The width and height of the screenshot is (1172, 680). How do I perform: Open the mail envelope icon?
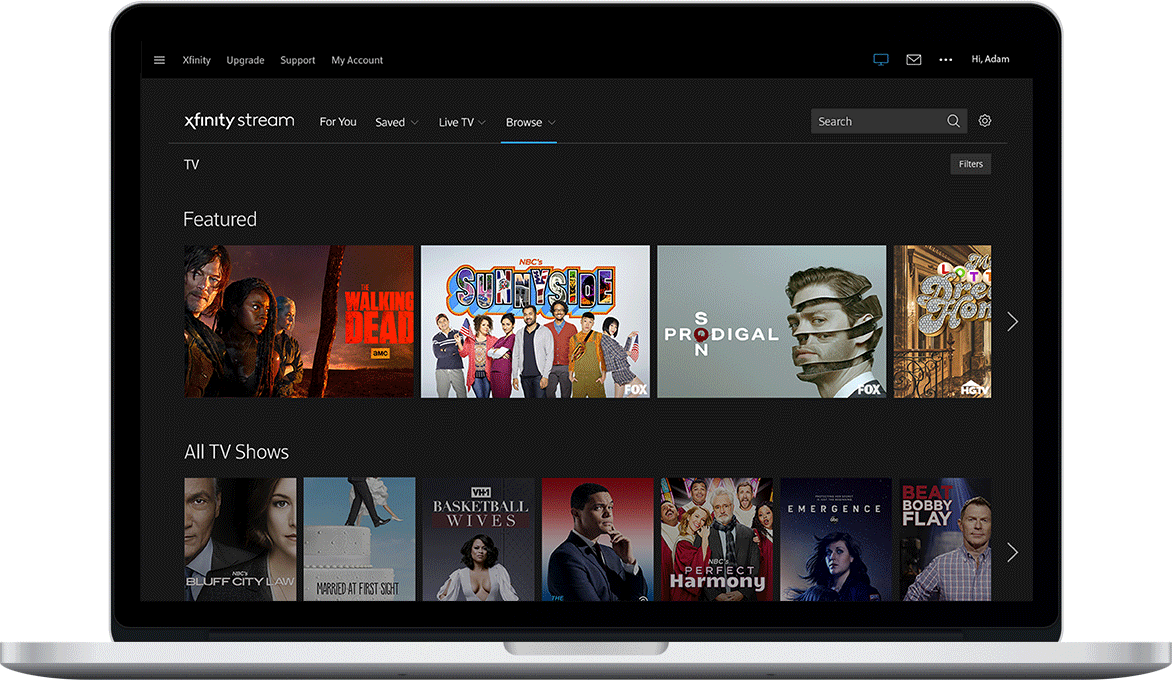pyautogui.click(x=913, y=60)
